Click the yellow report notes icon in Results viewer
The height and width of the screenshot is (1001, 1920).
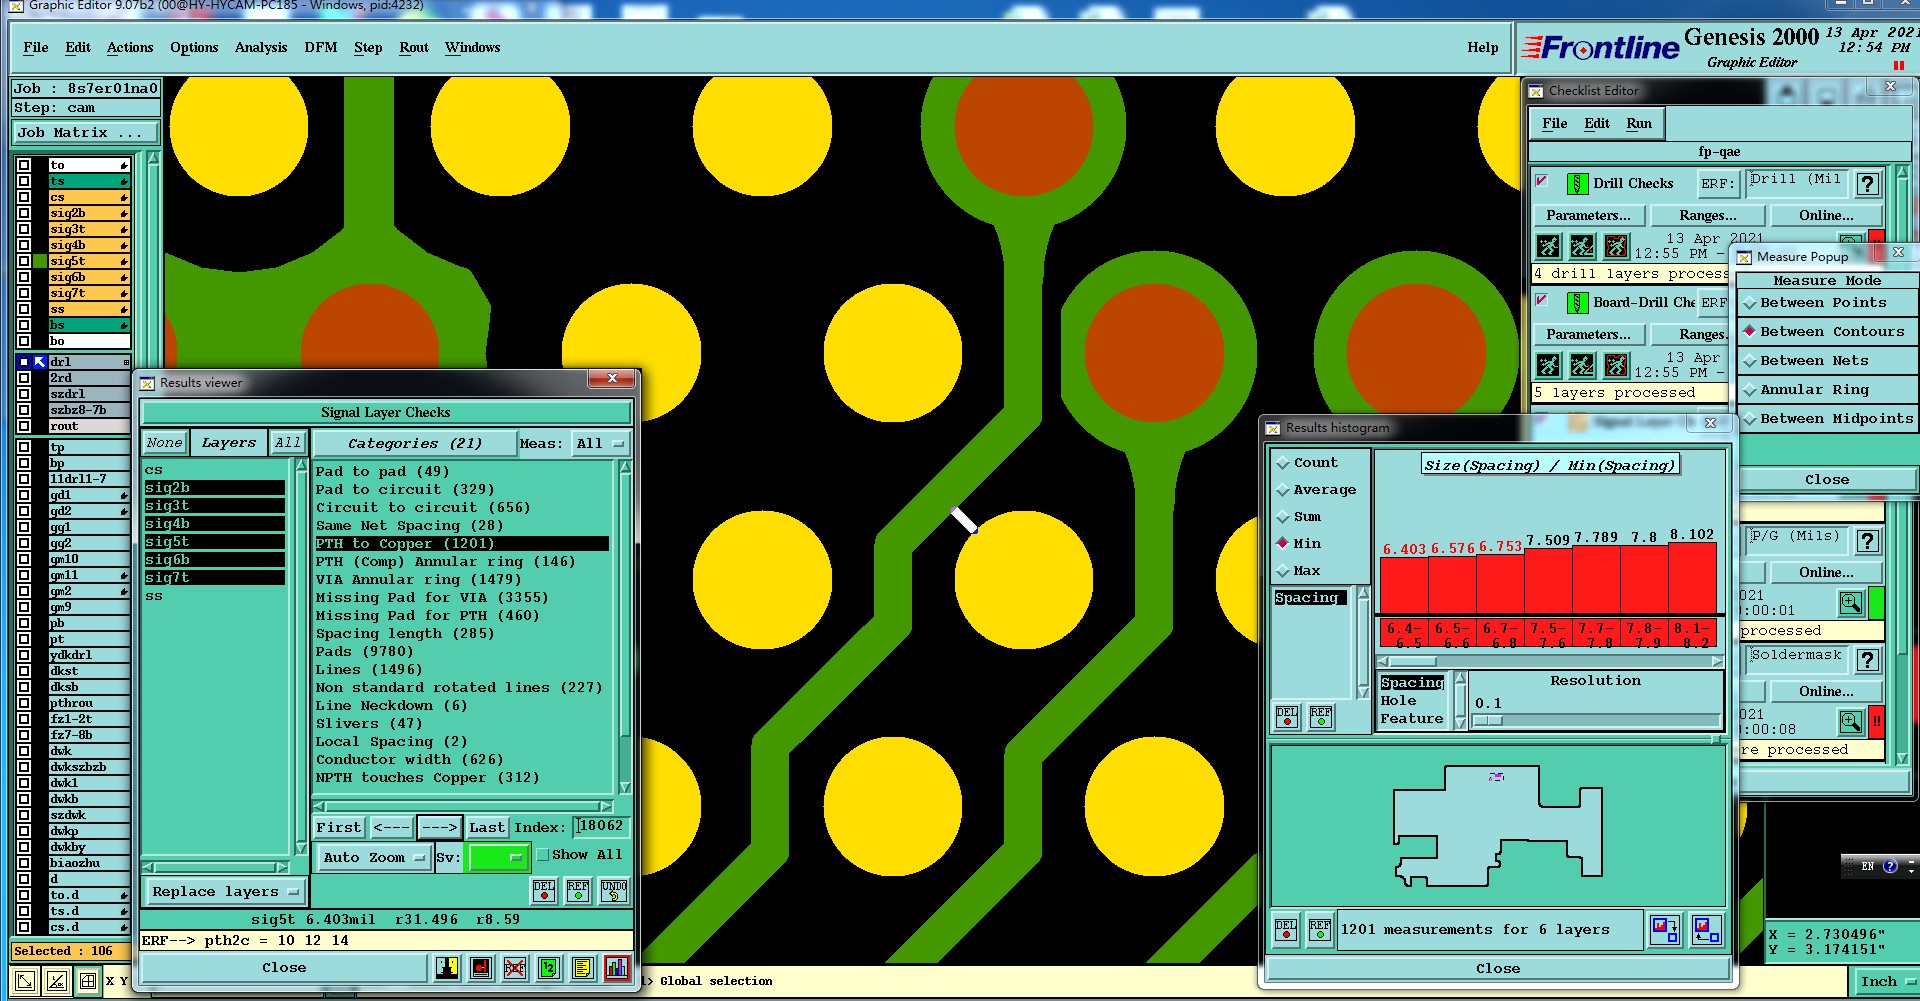coord(583,968)
